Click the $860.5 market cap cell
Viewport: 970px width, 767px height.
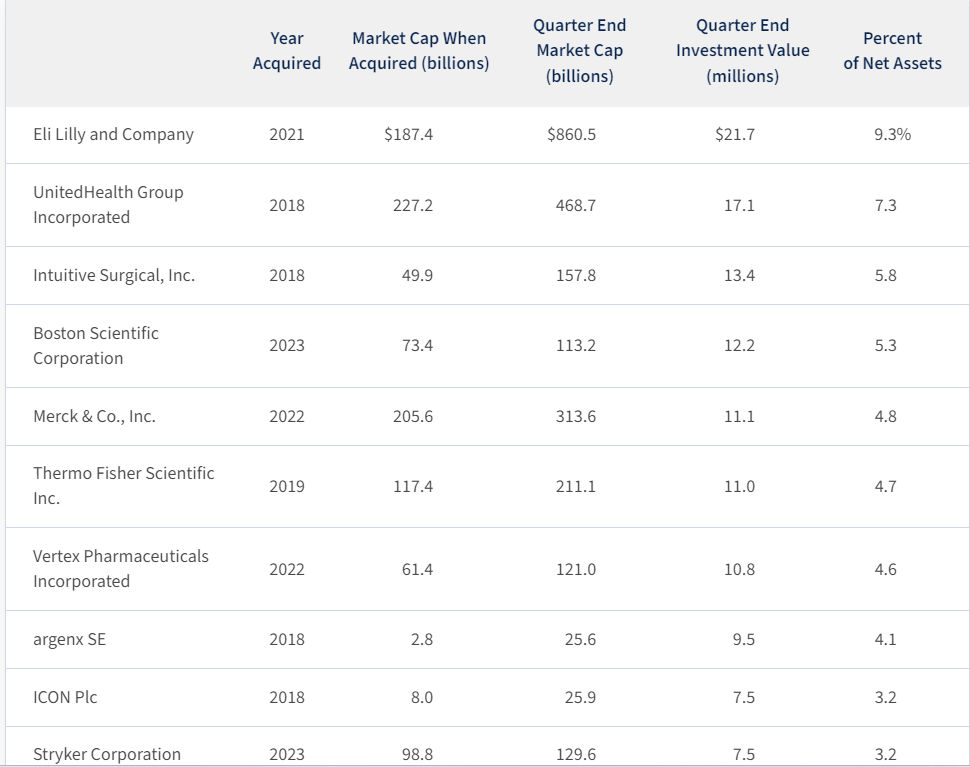572,134
